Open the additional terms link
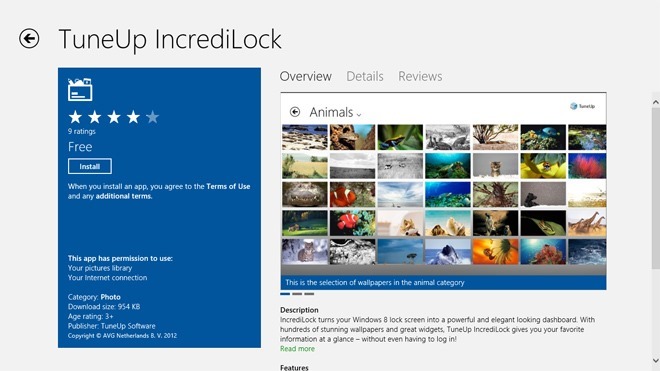Viewport: 660px width, 371px height. pos(124,196)
